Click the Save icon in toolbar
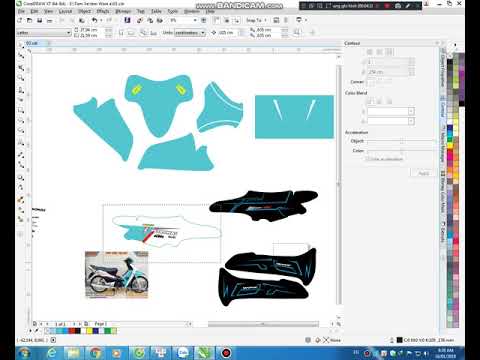Viewport: 480px width, 360px height. coord(39,20)
